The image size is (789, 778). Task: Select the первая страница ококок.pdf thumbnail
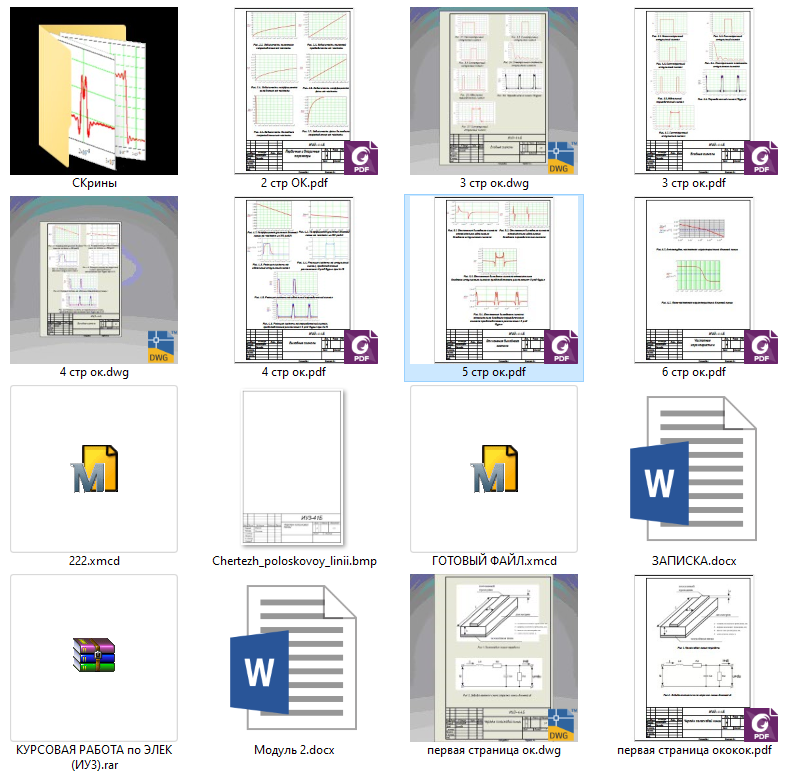(x=694, y=658)
